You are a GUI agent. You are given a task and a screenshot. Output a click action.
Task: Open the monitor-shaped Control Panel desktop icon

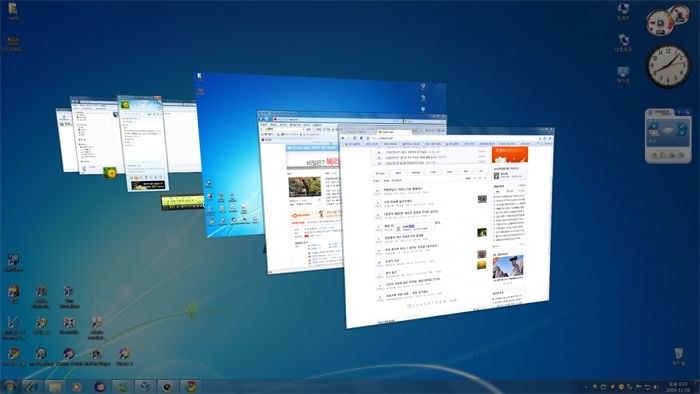(x=623, y=75)
